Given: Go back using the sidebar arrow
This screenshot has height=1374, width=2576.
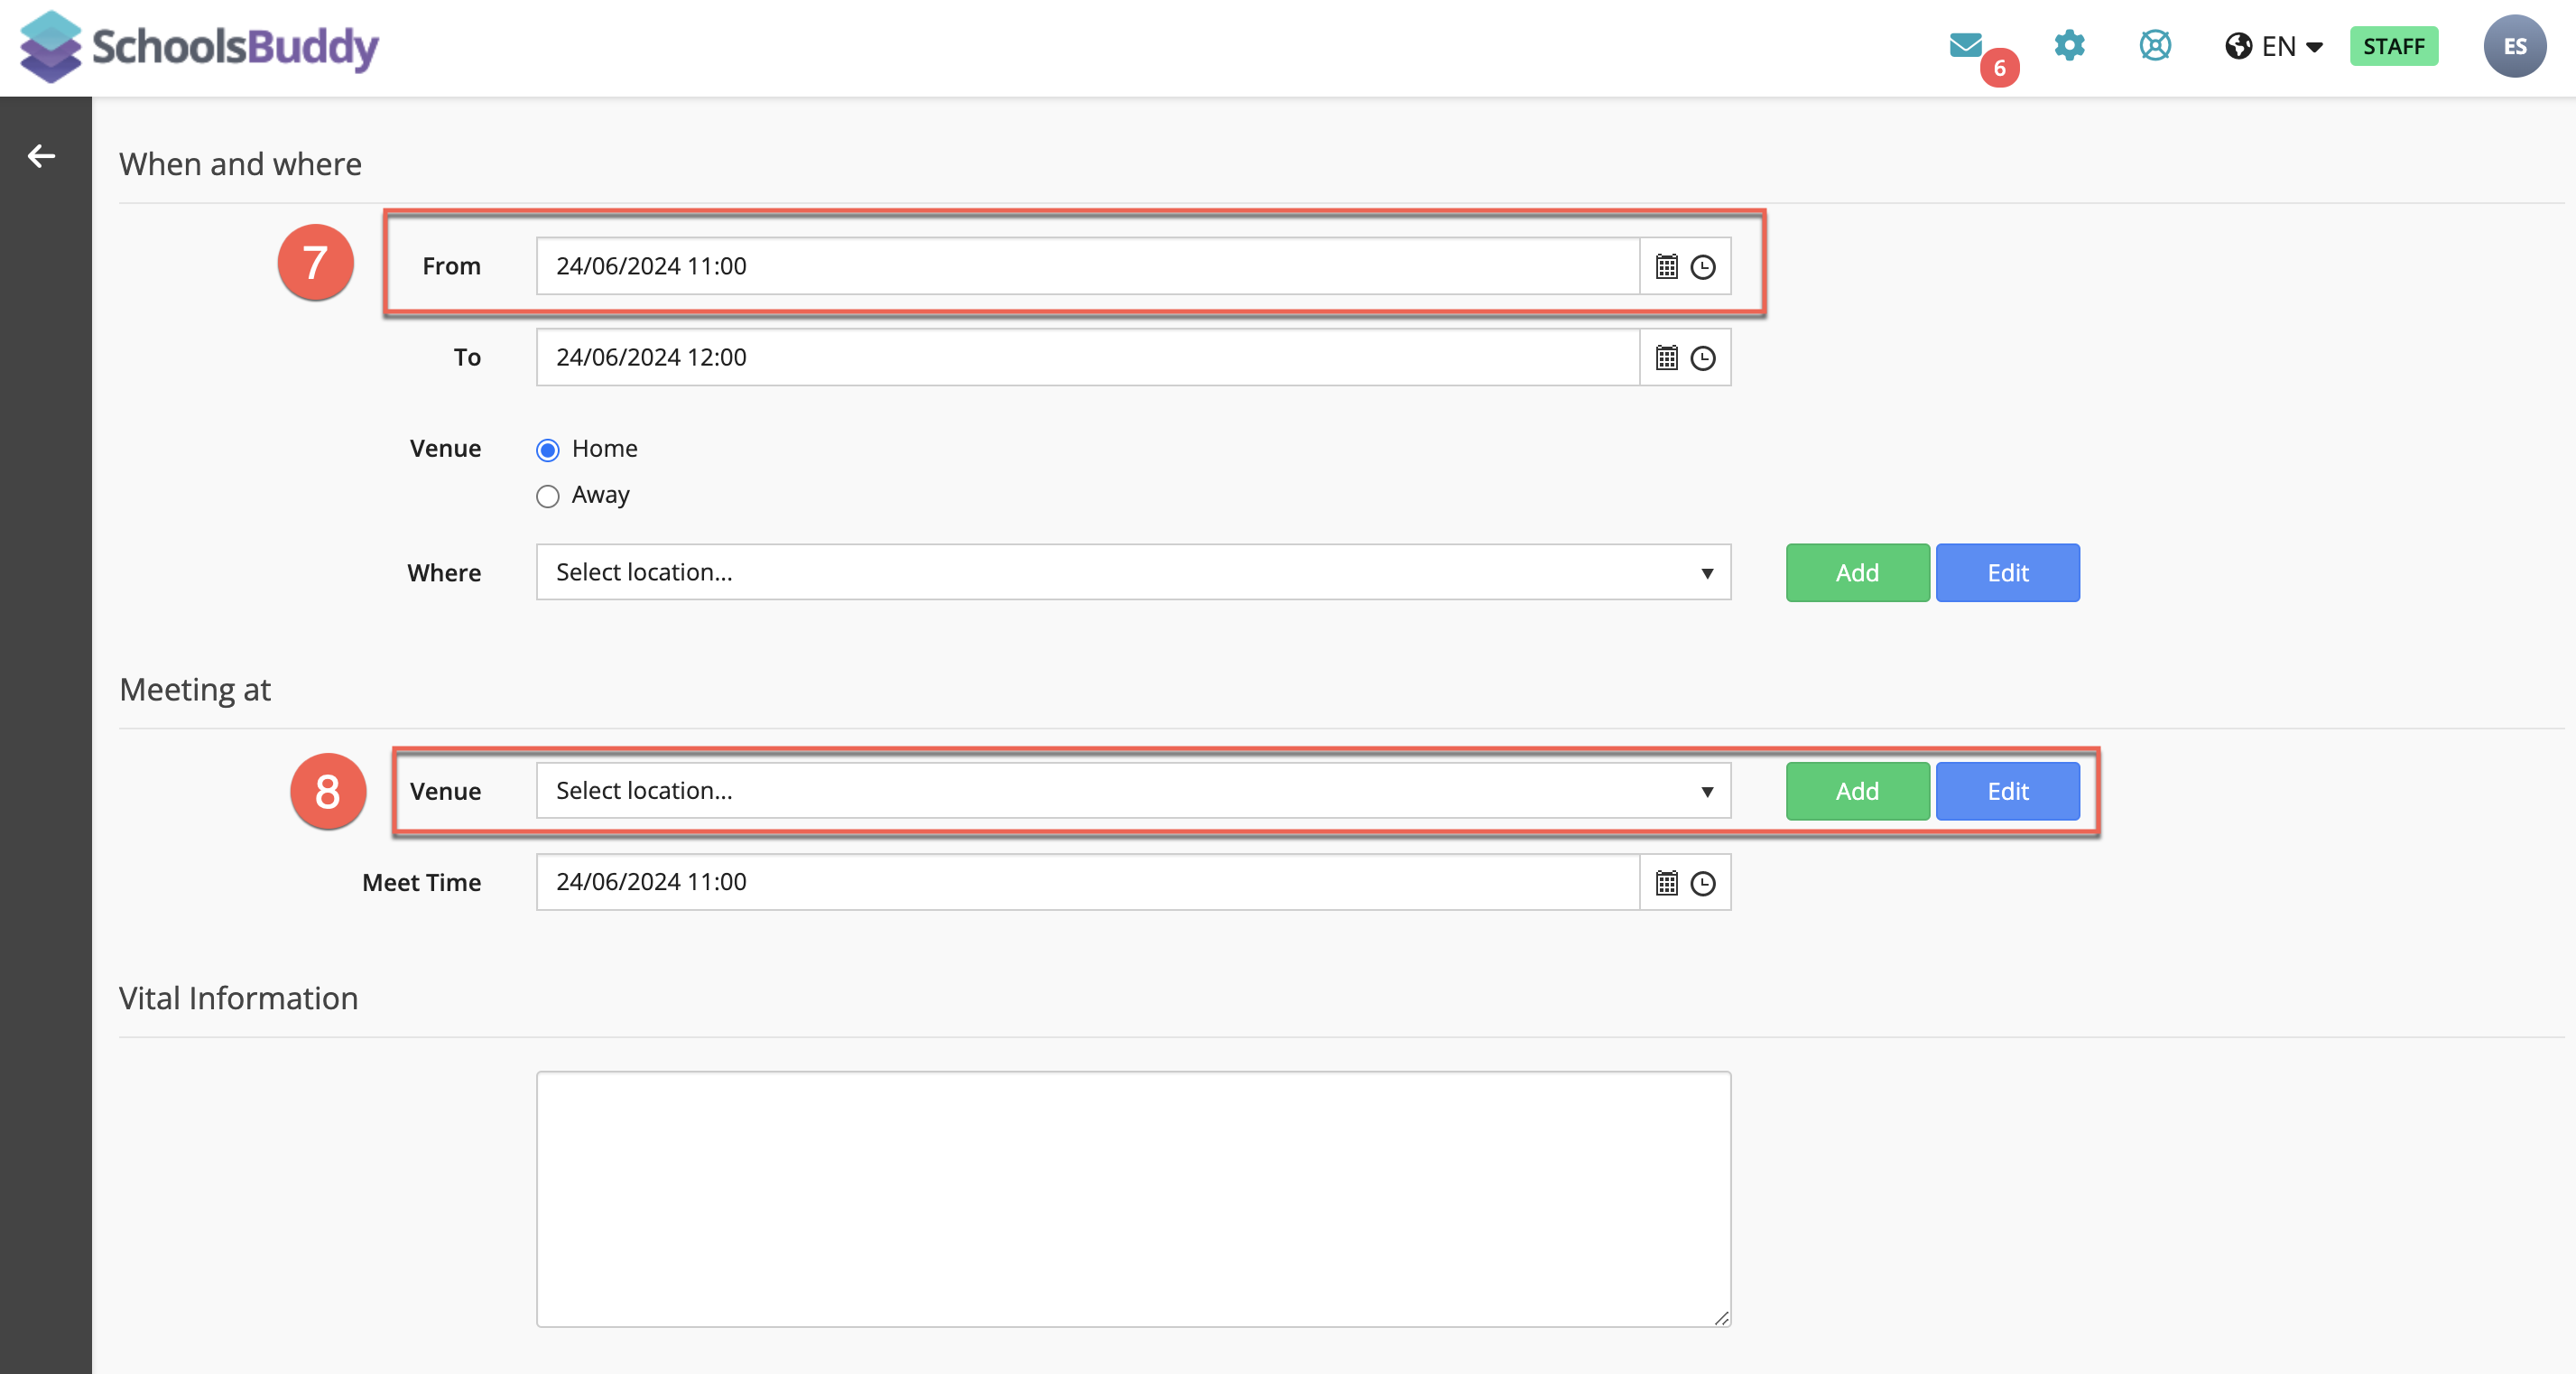Looking at the screenshot, I should (41, 156).
